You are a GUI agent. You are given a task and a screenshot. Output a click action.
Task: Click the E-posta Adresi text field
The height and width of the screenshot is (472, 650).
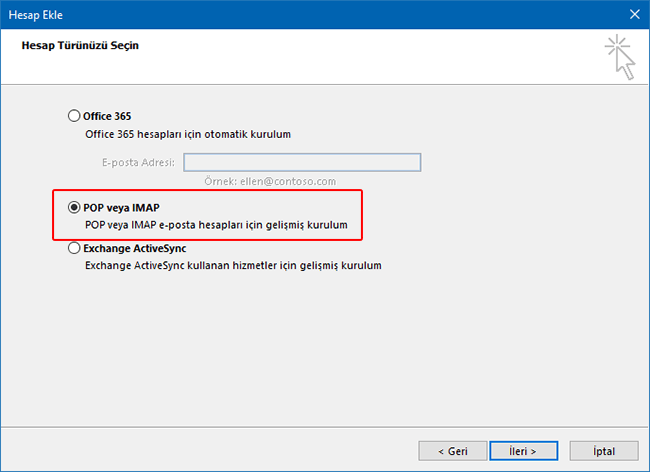pyautogui.click(x=302, y=163)
